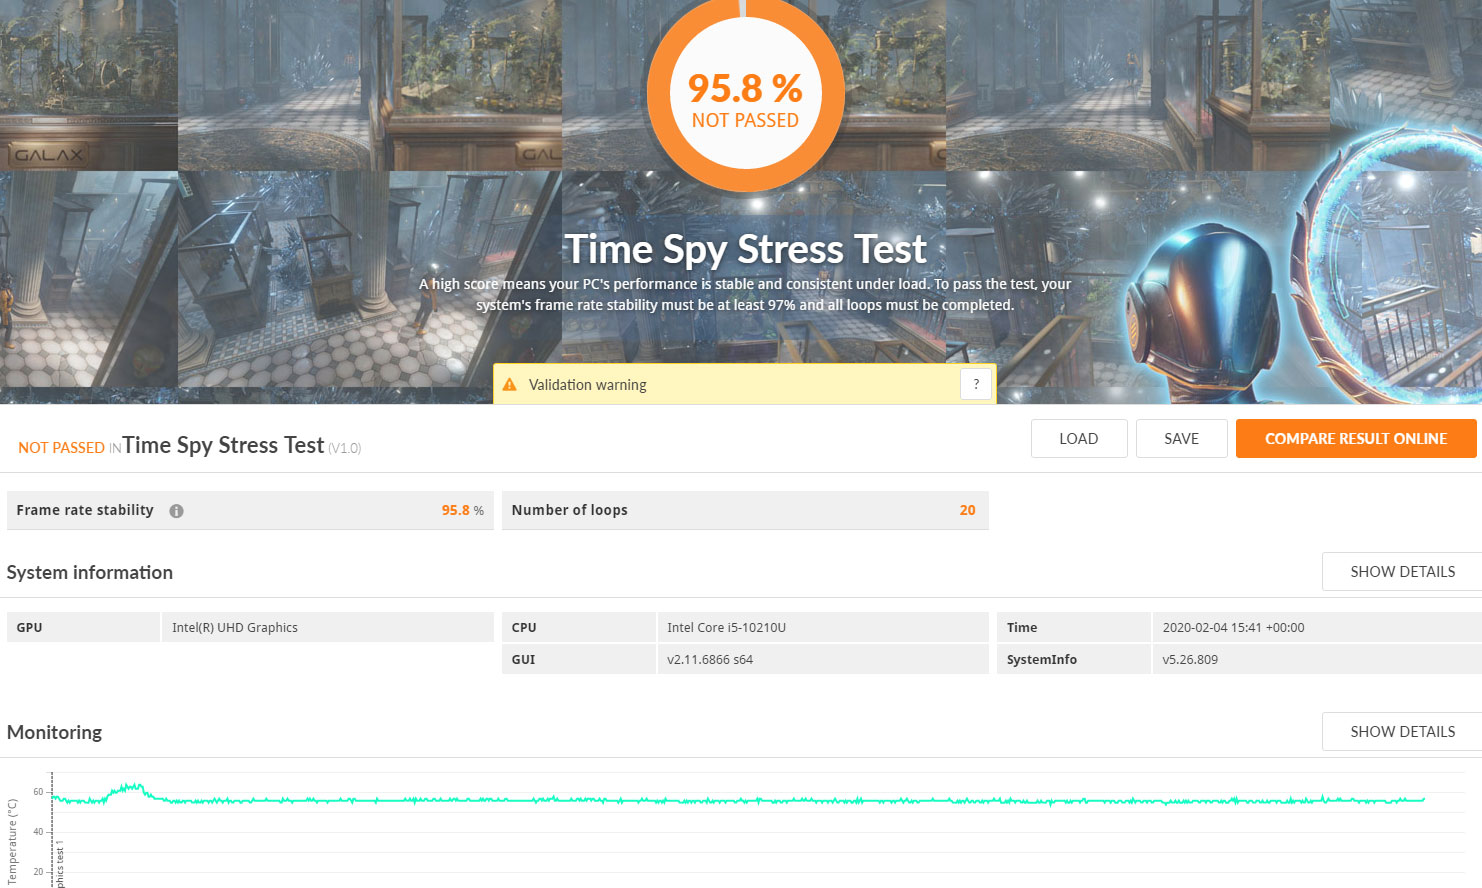1482x888 pixels.
Task: Click the GPU label cell
Action: point(83,627)
